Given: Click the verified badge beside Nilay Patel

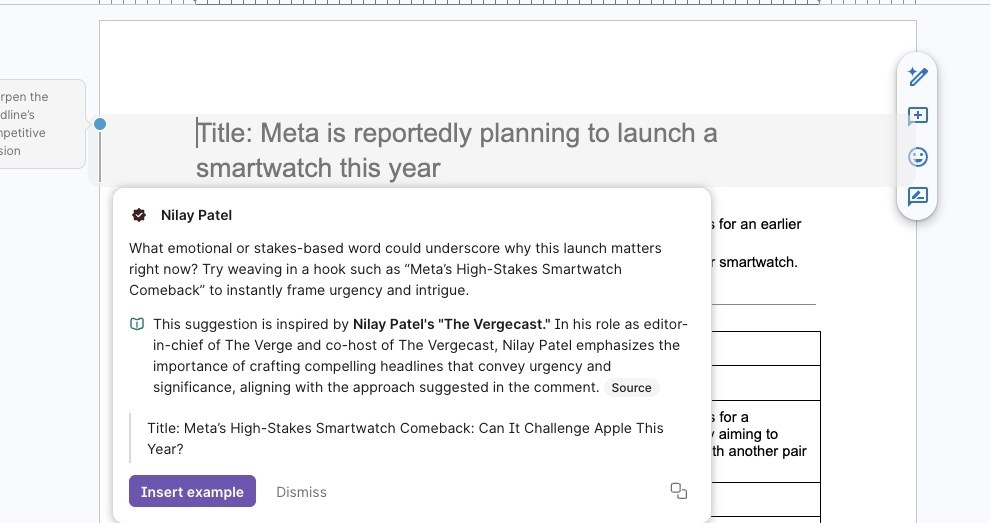Looking at the screenshot, I should click(139, 215).
